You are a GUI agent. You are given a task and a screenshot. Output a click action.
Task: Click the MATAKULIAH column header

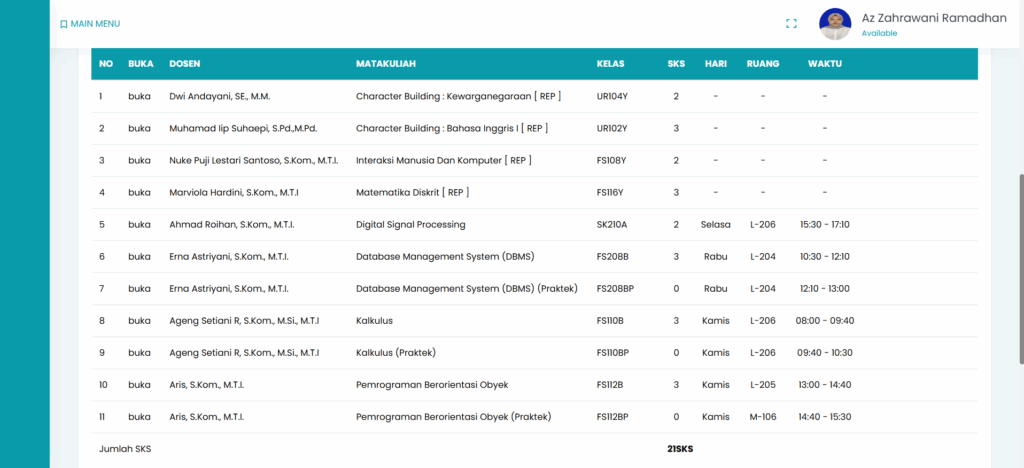click(x=385, y=64)
